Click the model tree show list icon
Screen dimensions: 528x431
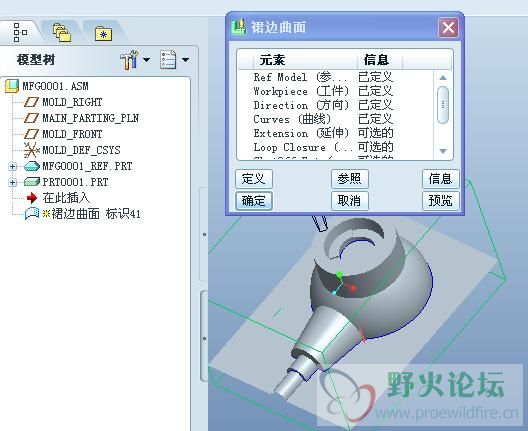click(x=168, y=60)
